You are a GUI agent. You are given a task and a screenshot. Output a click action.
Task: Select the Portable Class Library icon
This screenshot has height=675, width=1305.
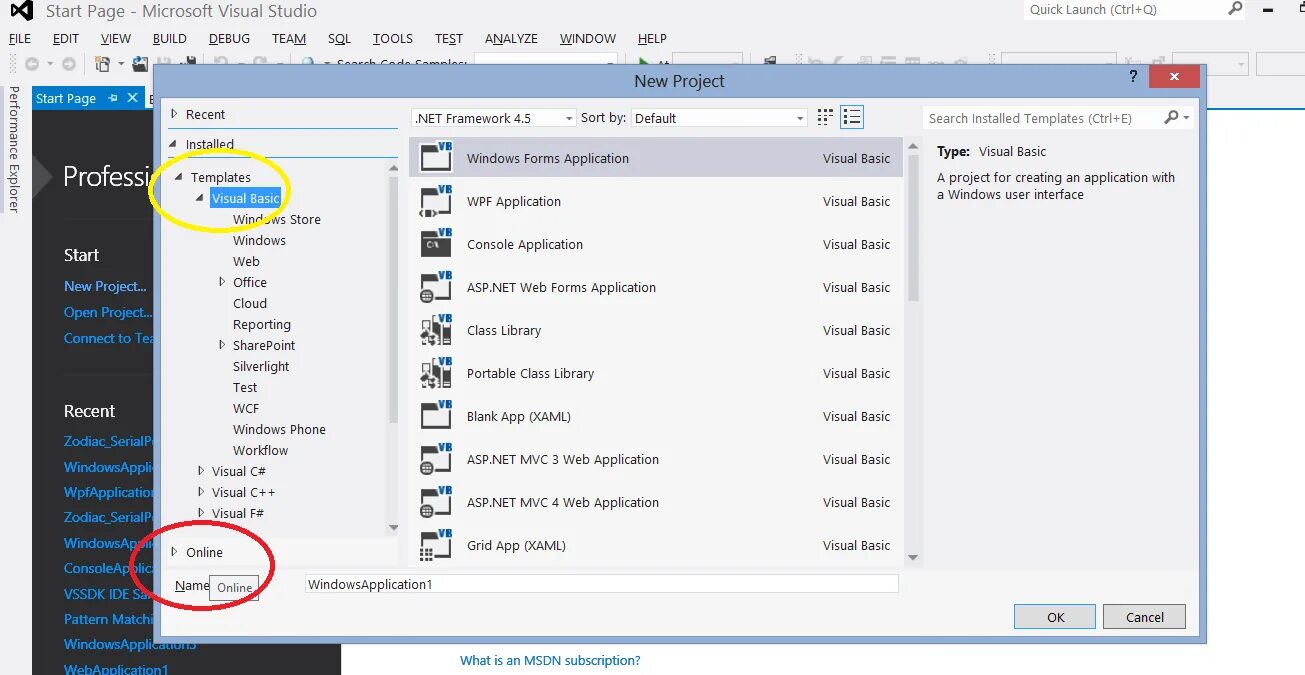pos(436,373)
